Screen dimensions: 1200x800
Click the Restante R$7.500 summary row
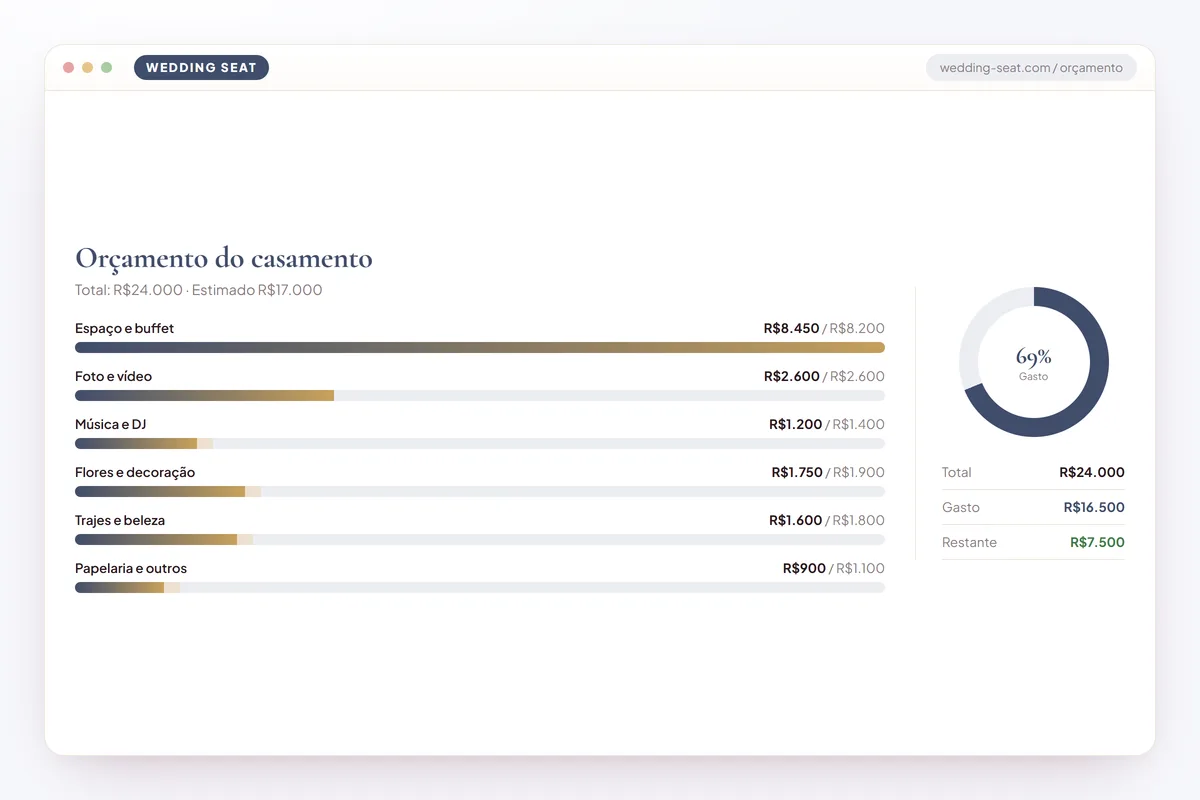1033,542
